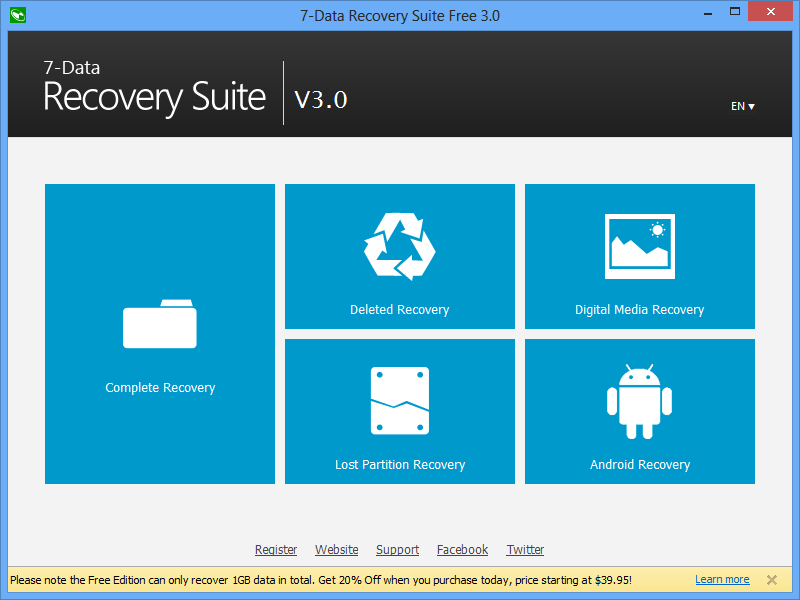
Task: Click the hard drive icon on Lost Partition Recovery
Action: click(399, 399)
